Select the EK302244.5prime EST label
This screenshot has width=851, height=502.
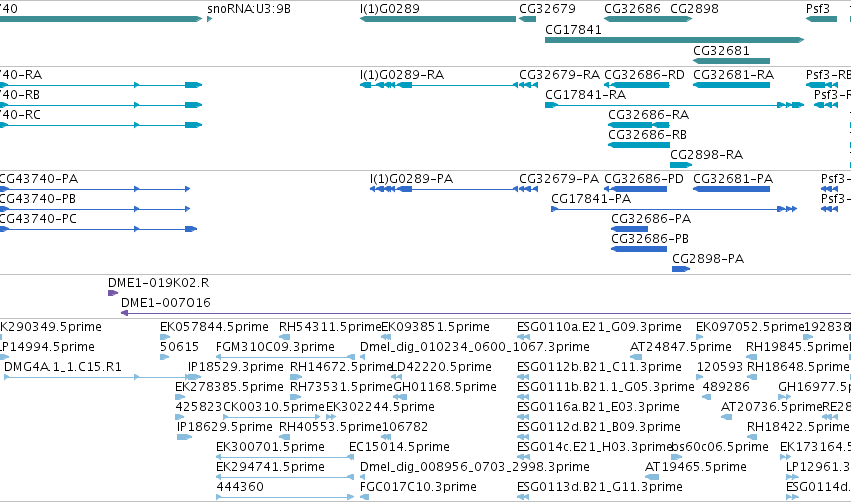point(380,407)
